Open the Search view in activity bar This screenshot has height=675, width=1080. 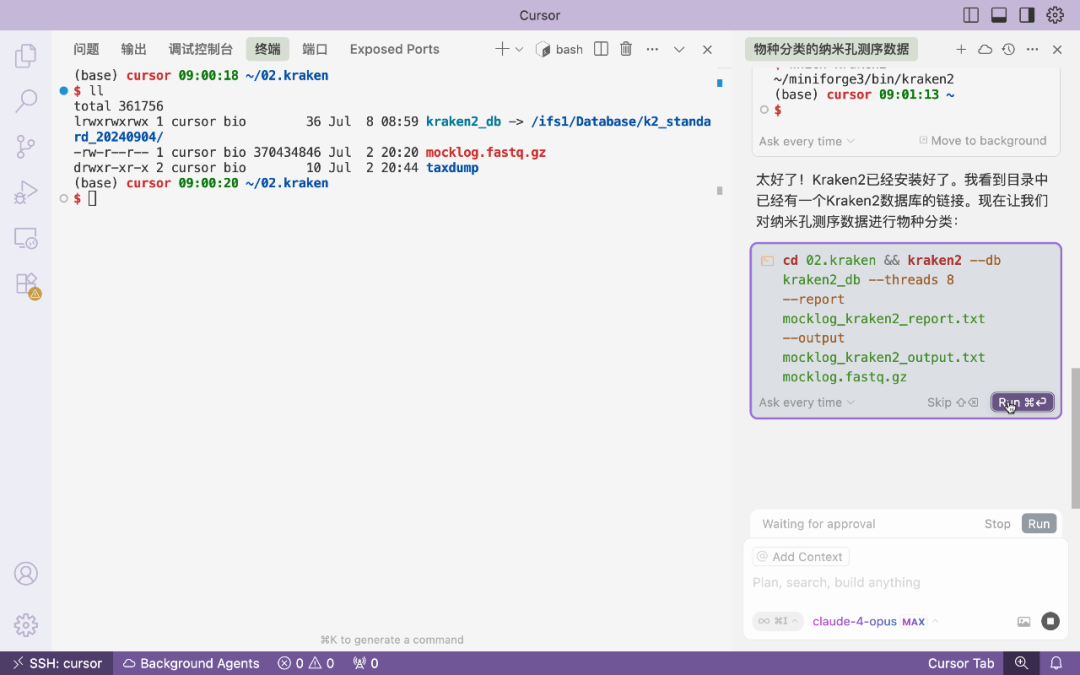coord(25,101)
